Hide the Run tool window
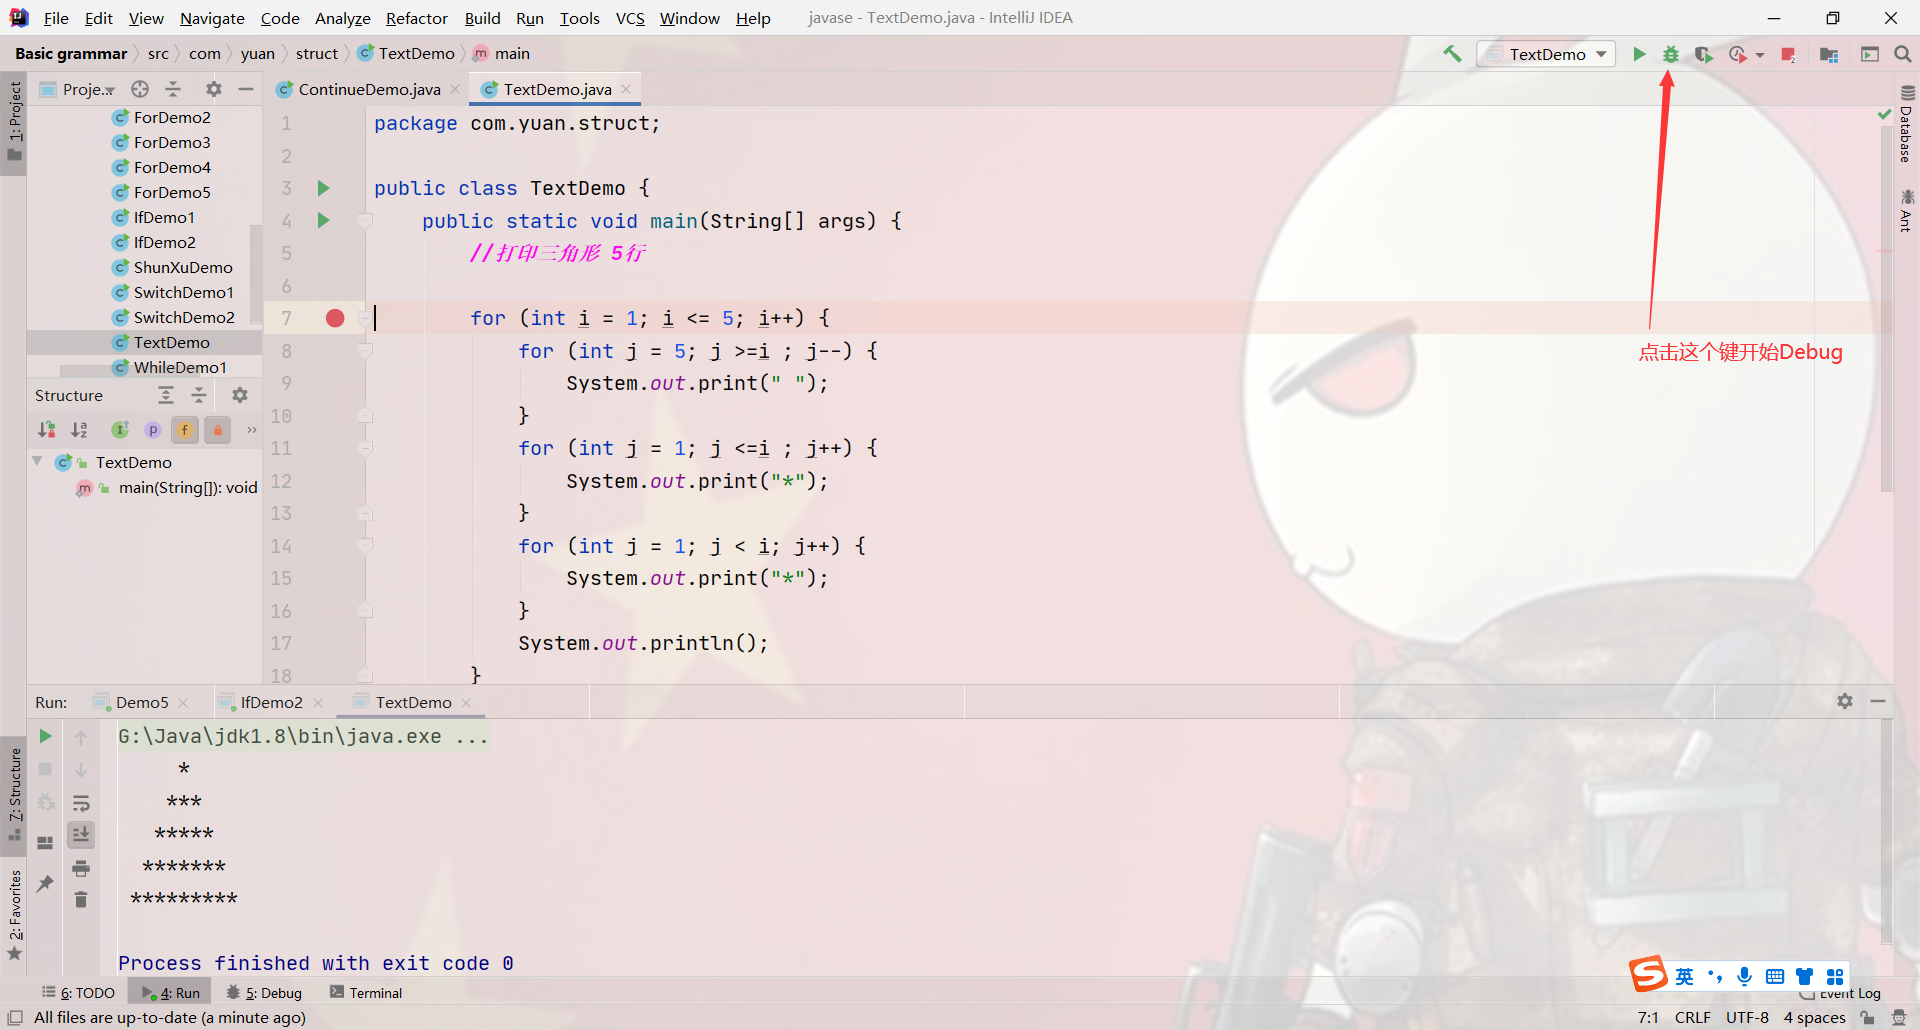 coord(1878,701)
